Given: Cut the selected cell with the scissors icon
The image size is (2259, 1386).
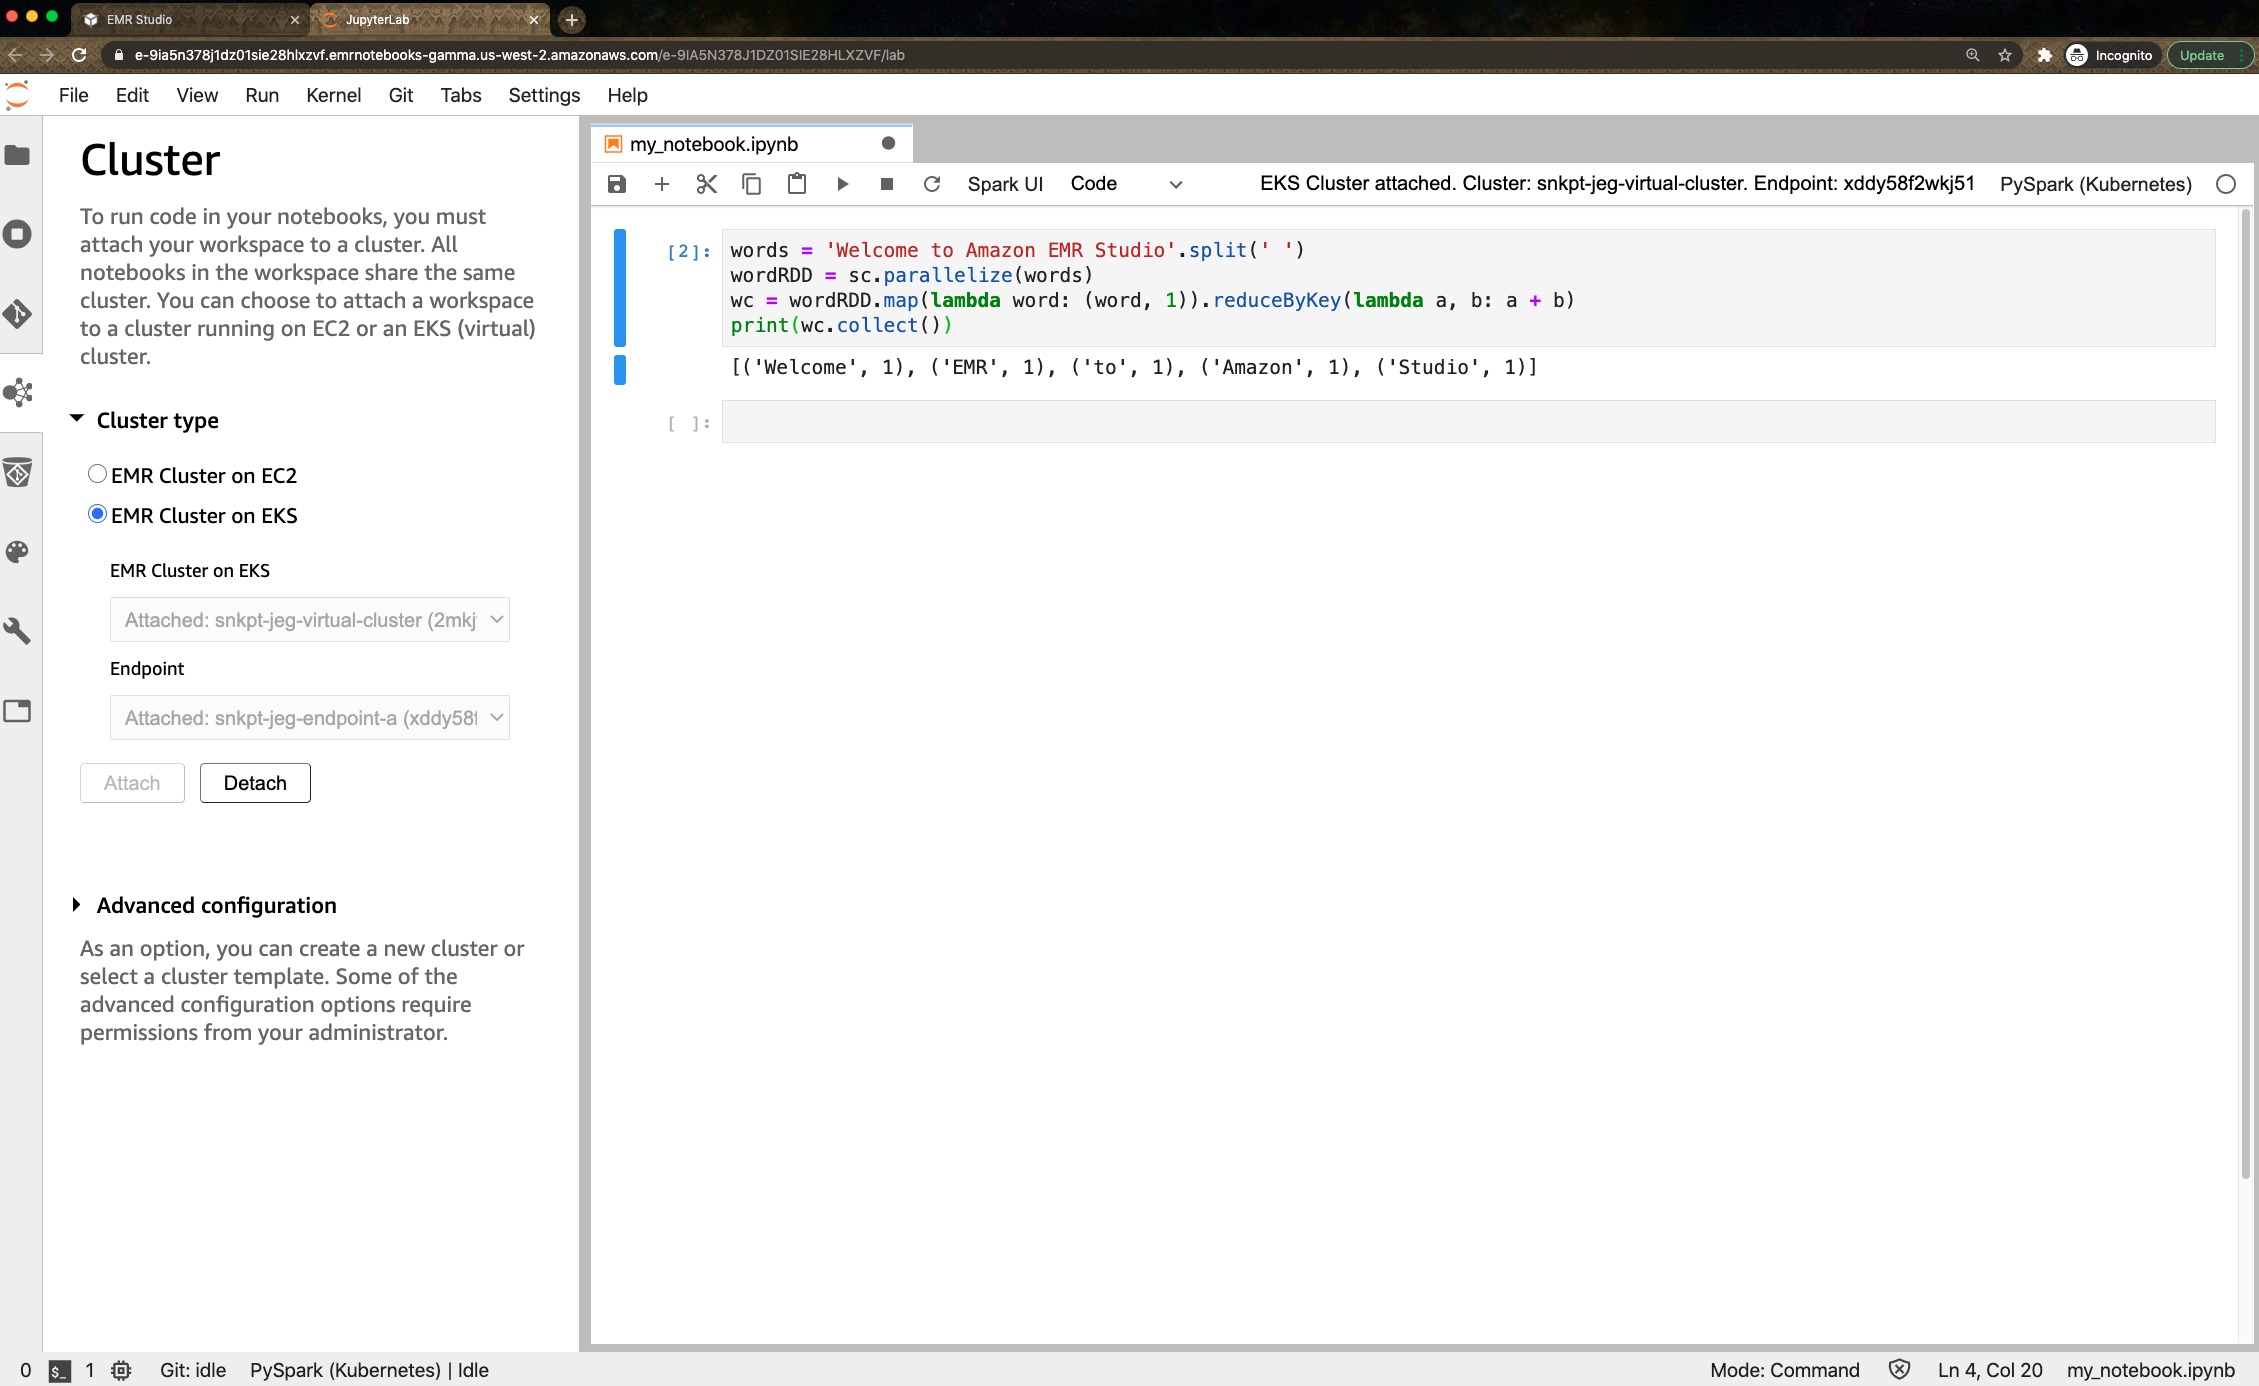Looking at the screenshot, I should pos(706,184).
